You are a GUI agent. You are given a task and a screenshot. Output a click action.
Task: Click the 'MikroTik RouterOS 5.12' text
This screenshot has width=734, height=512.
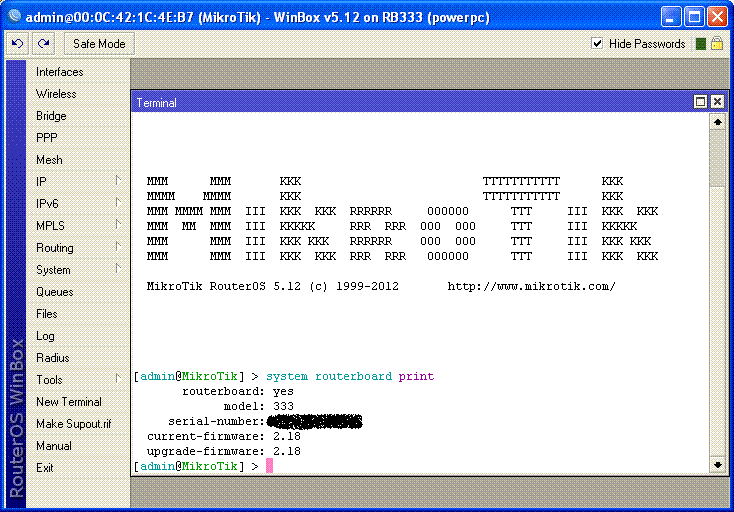coord(224,286)
